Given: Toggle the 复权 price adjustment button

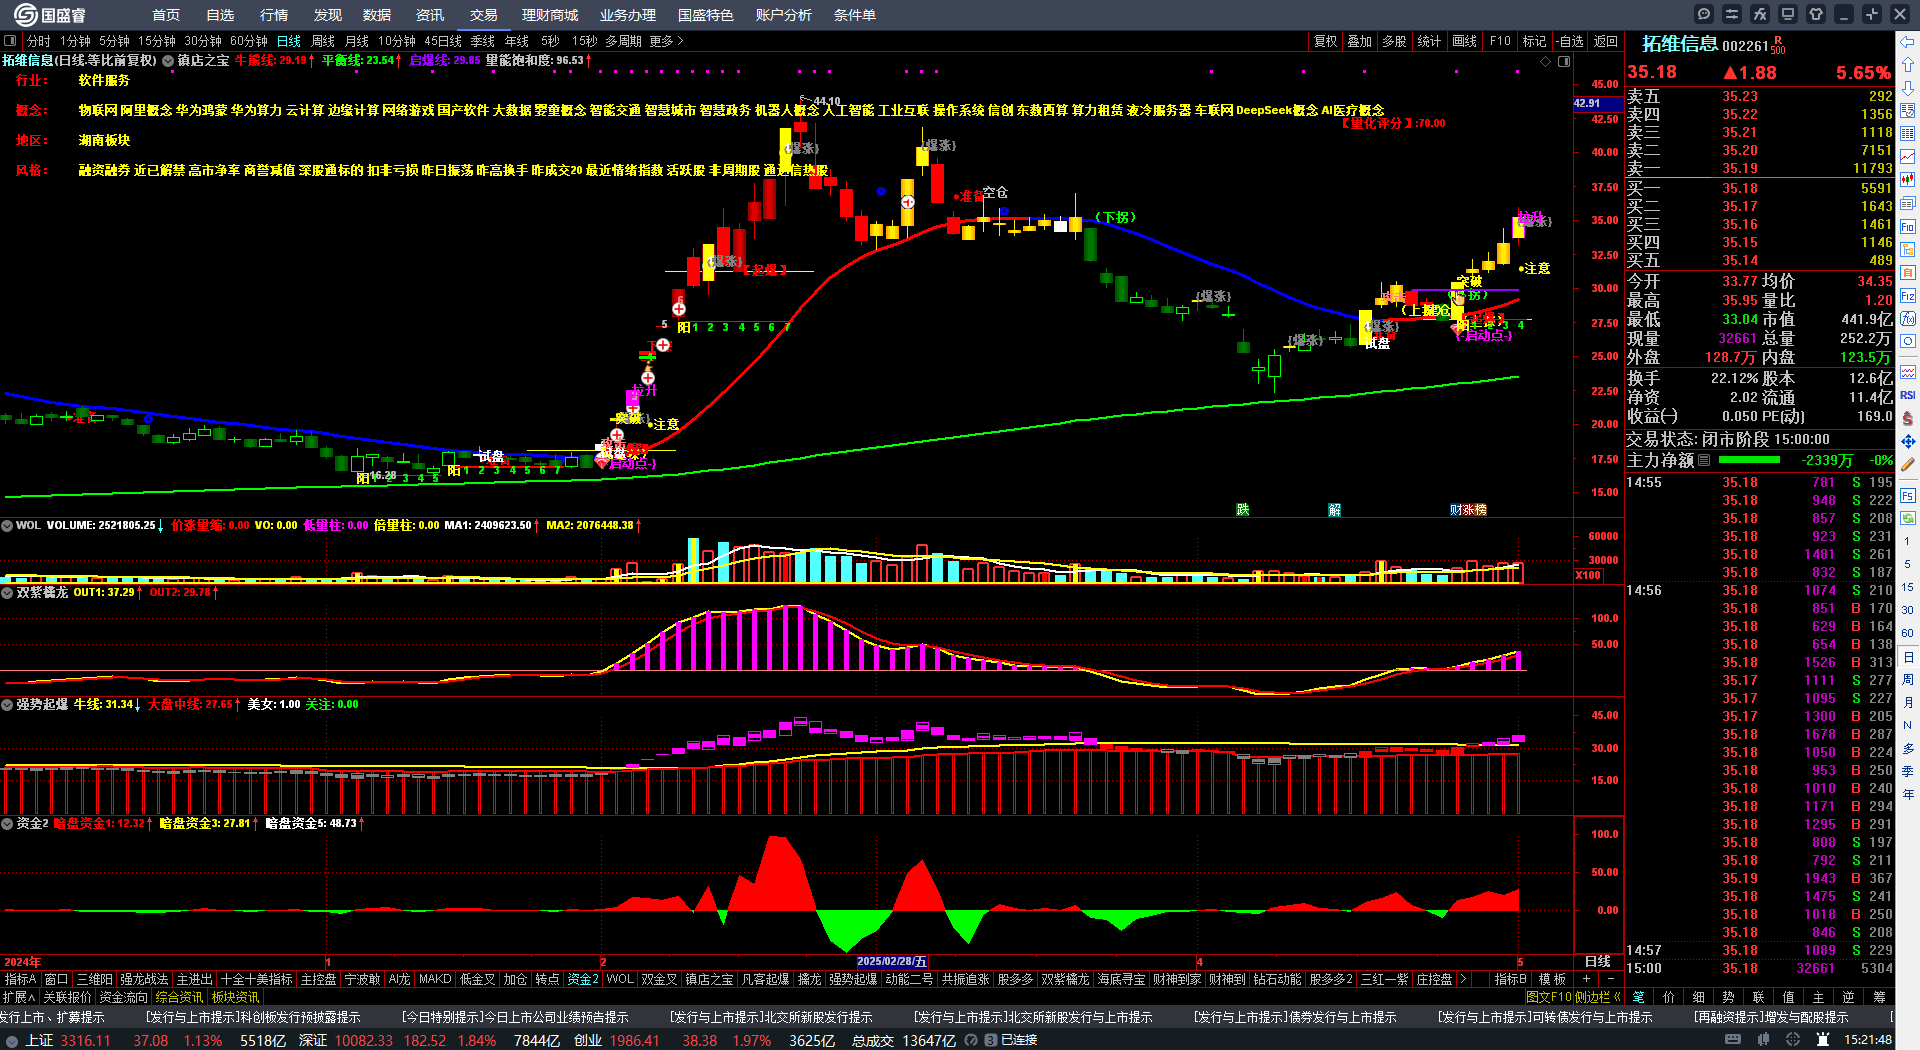Looking at the screenshot, I should (x=1325, y=41).
